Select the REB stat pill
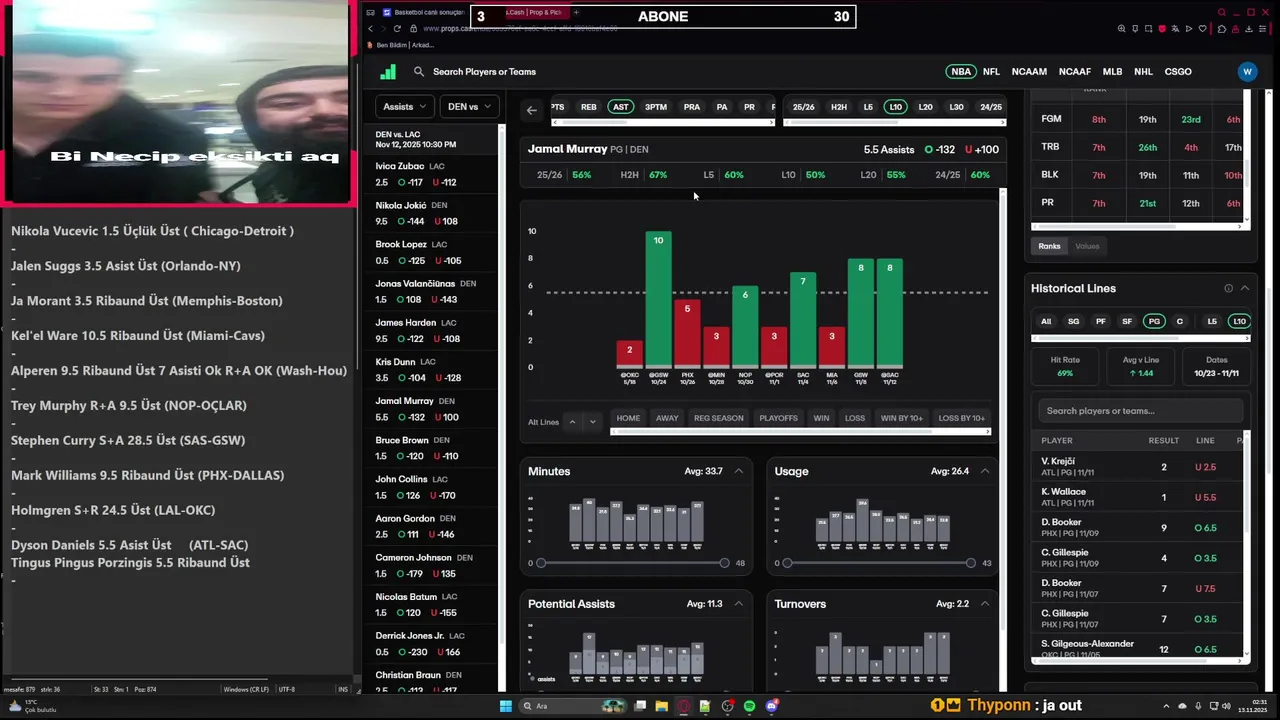This screenshot has height=720, width=1280. [x=589, y=107]
